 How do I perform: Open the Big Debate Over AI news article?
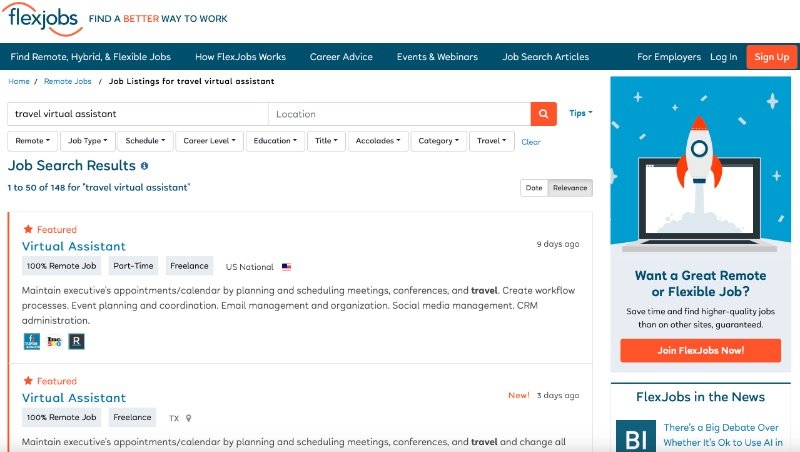click(721, 435)
